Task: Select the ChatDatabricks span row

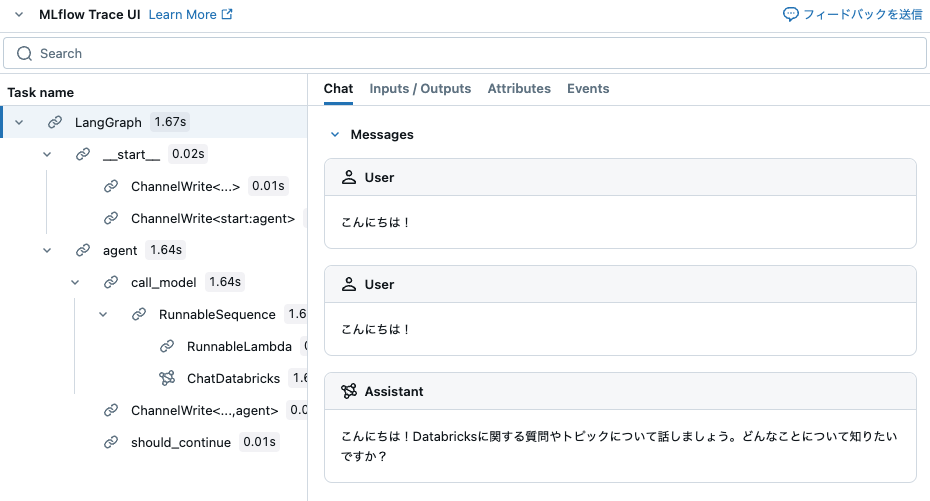Action: tap(154, 378)
